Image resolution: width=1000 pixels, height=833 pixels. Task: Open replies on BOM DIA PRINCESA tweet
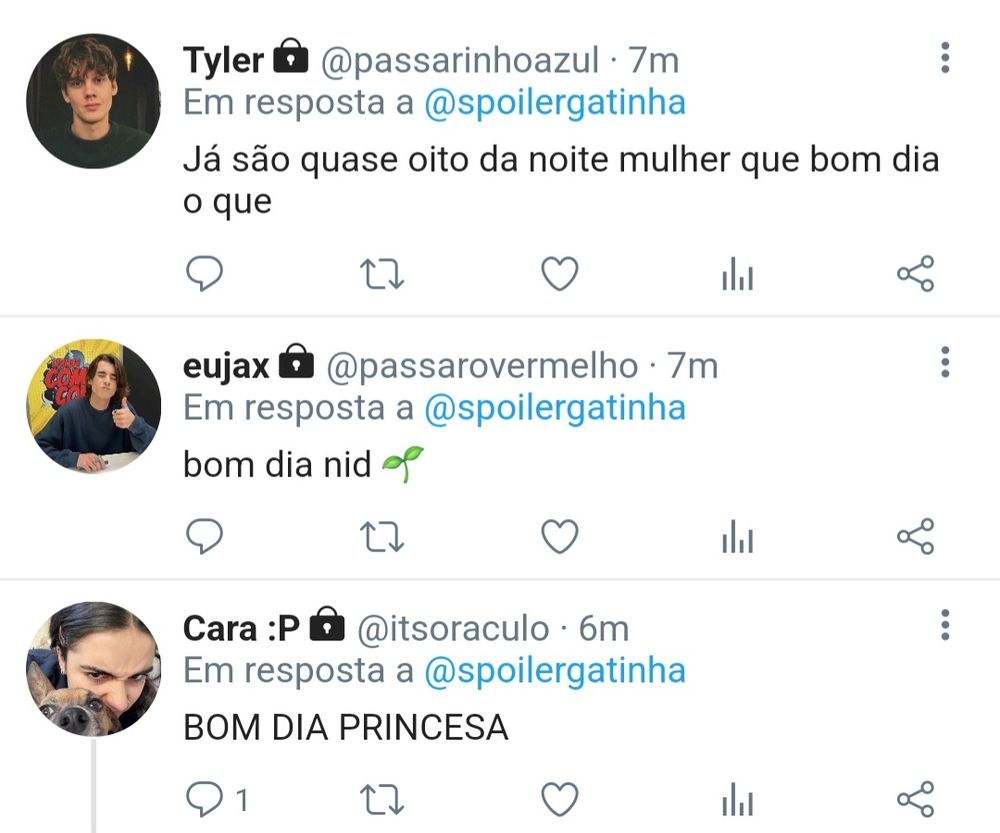pos(217,799)
